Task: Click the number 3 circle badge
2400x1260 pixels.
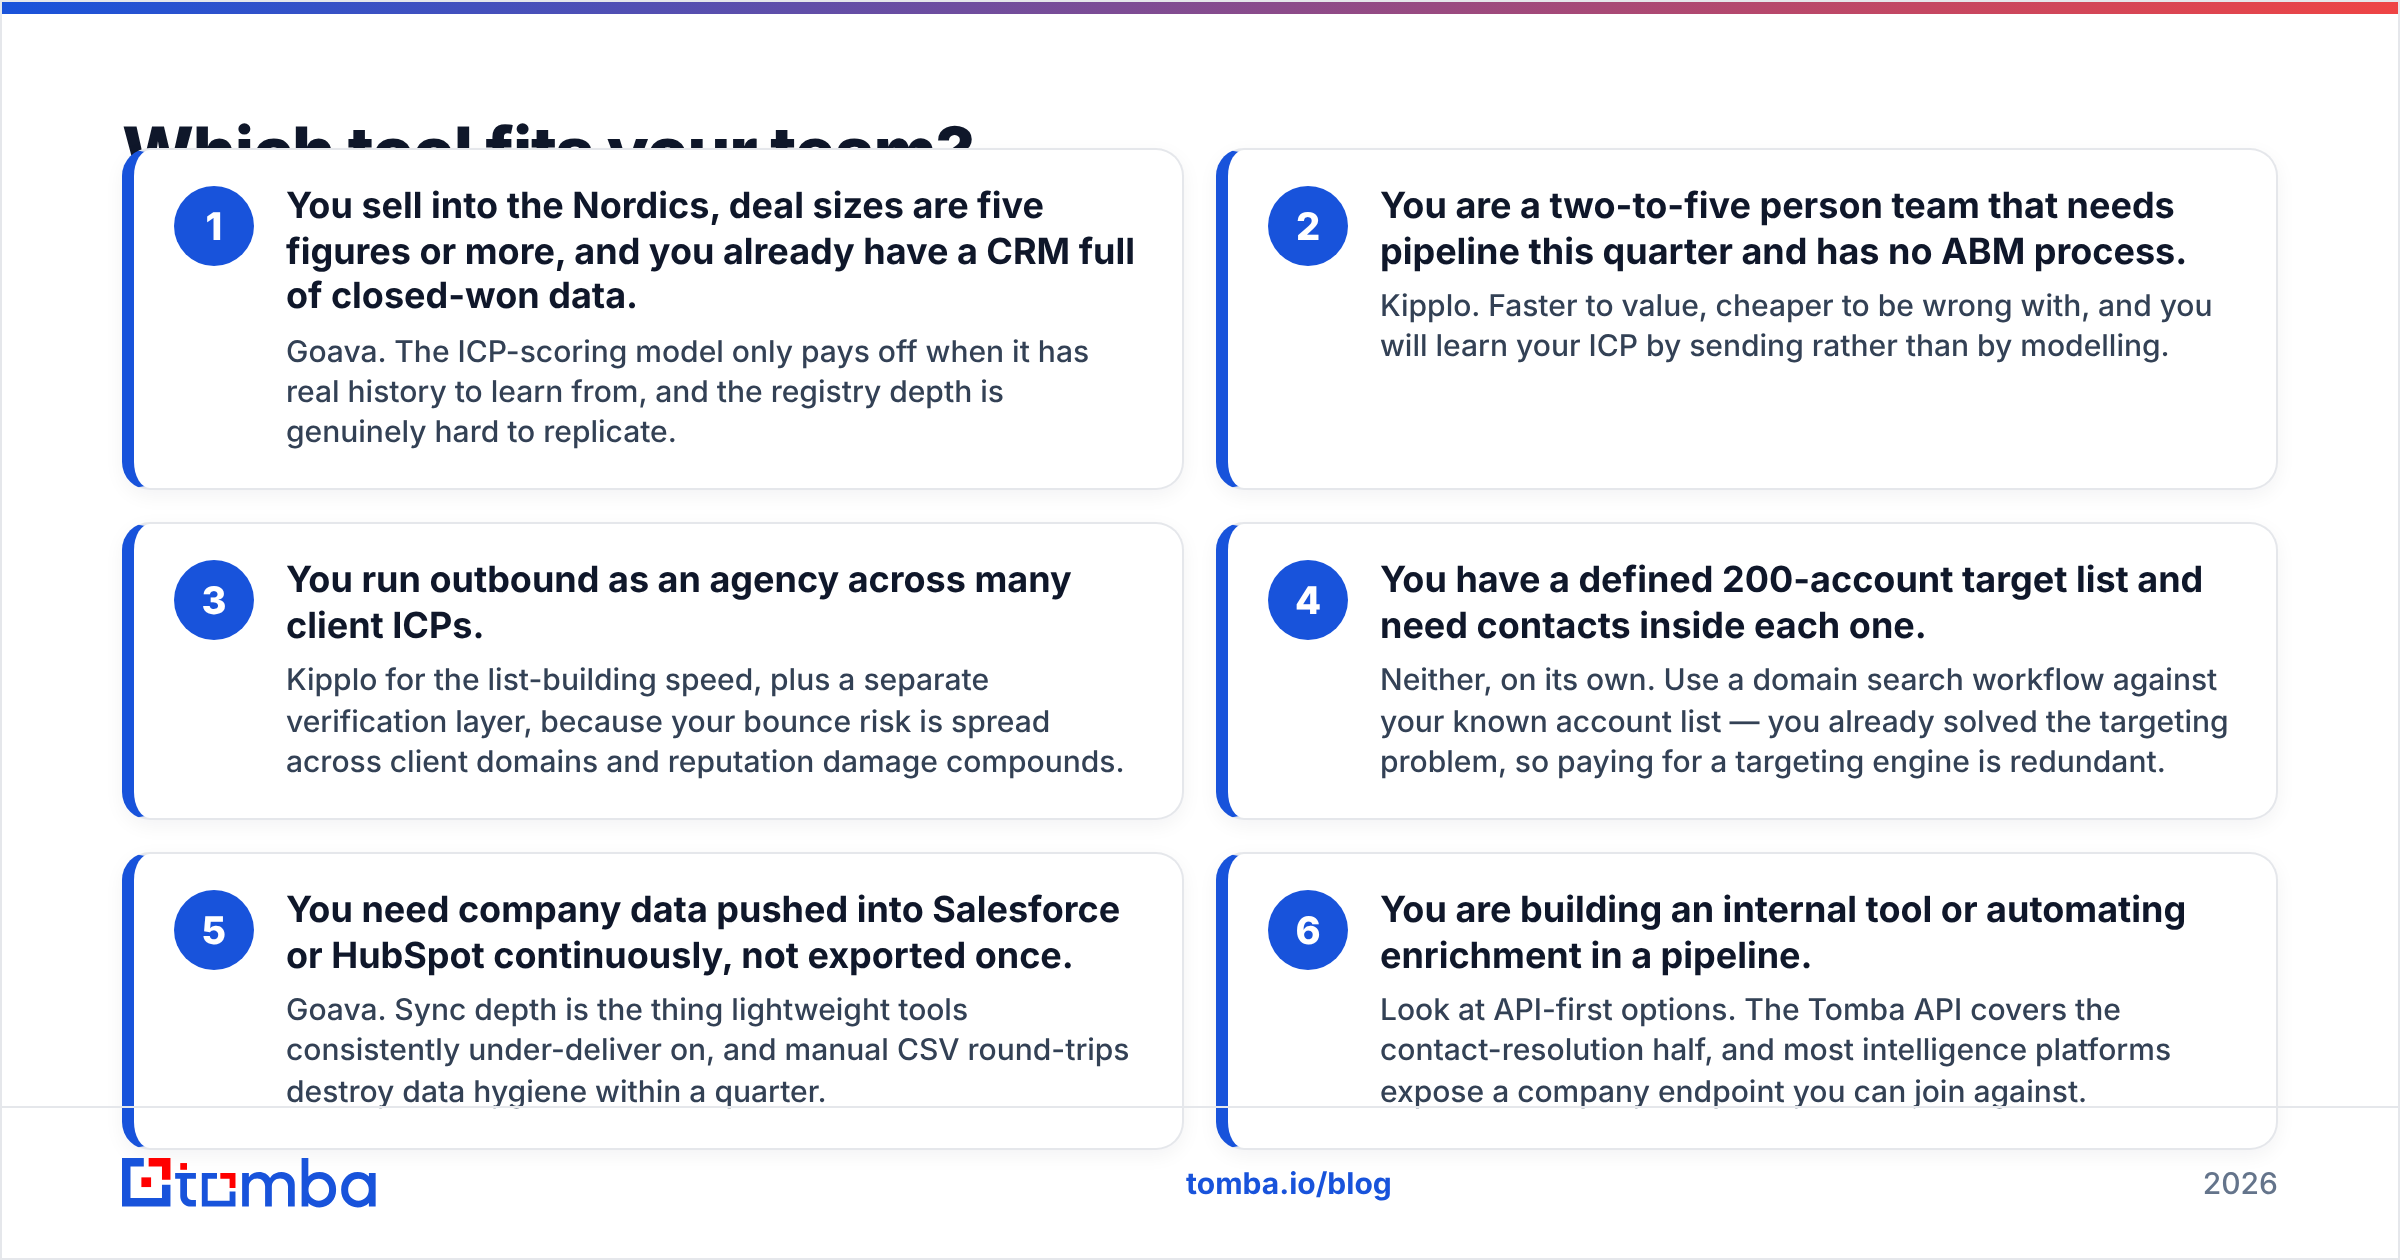Action: point(214,600)
